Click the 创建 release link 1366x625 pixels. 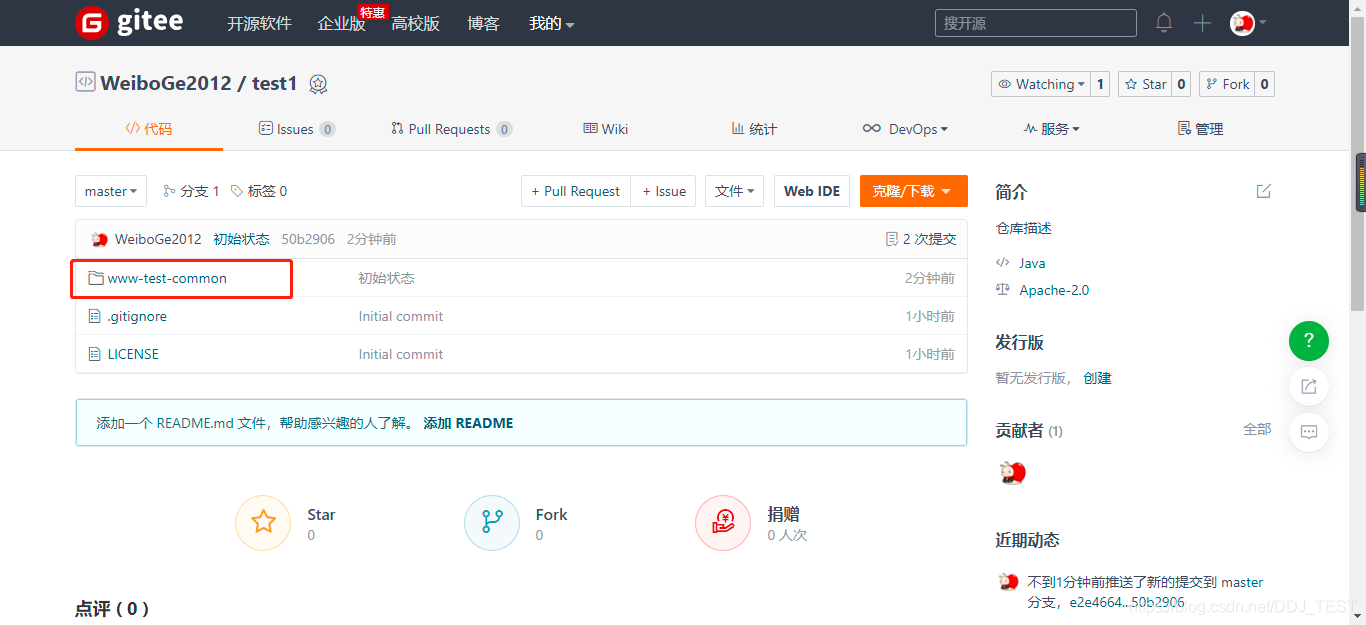[1097, 378]
